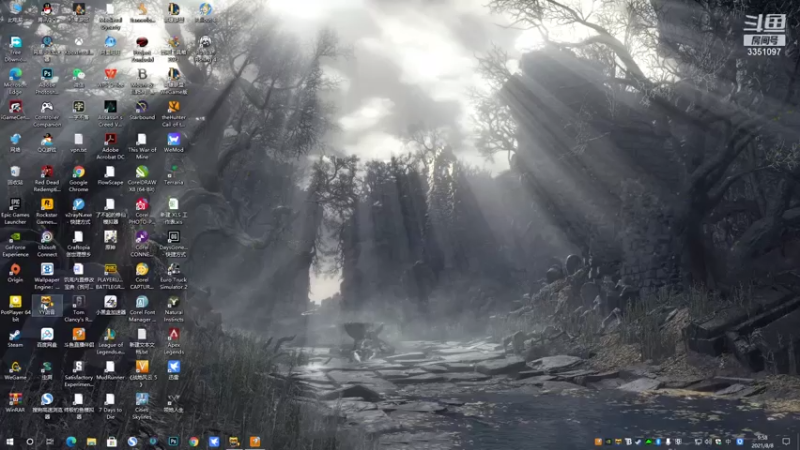
Task: Click the Cortana circle in taskbar
Action: point(30,441)
